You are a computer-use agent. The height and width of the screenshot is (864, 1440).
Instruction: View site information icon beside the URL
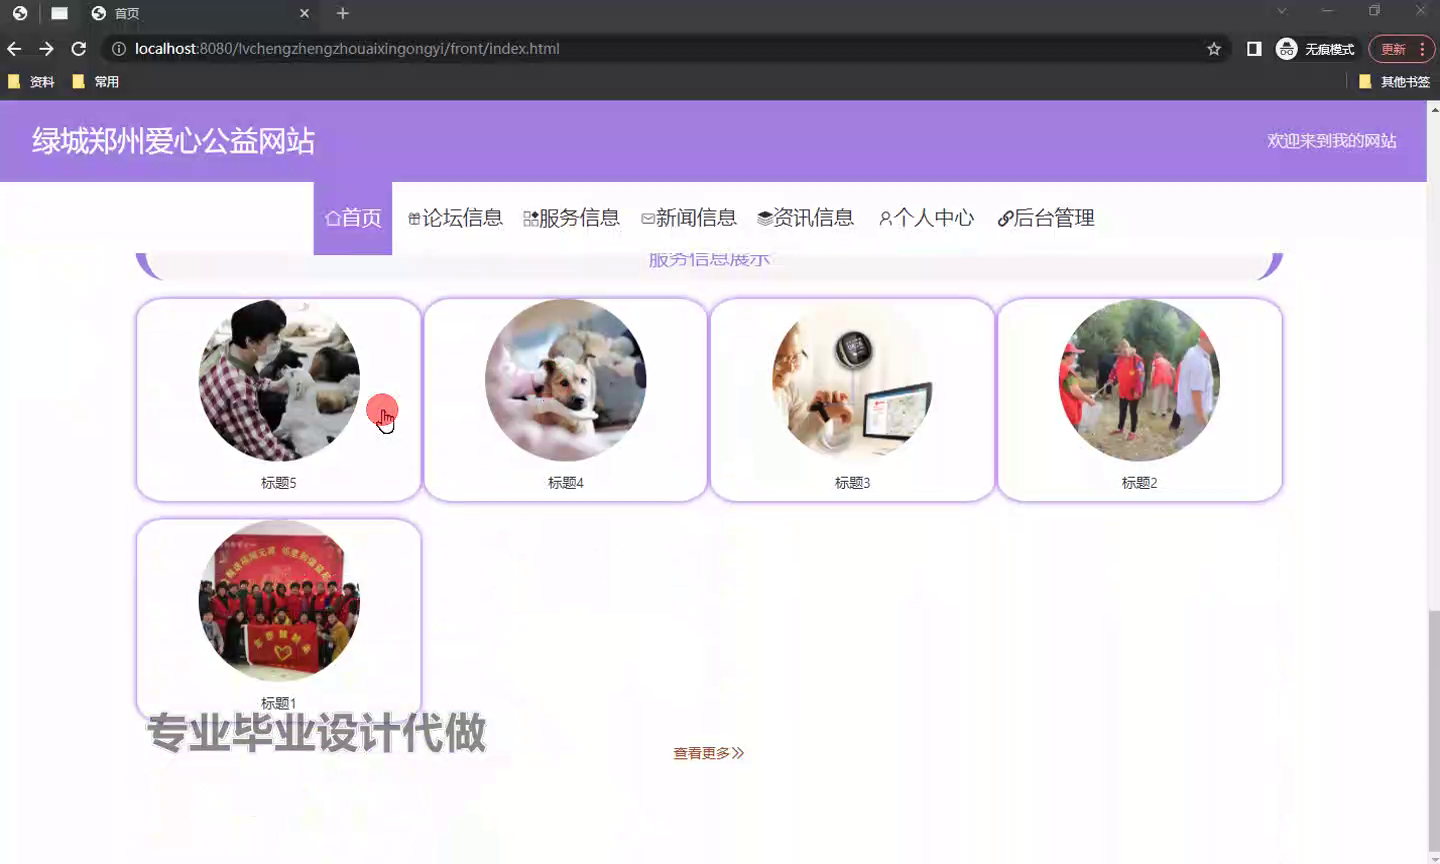click(x=118, y=49)
